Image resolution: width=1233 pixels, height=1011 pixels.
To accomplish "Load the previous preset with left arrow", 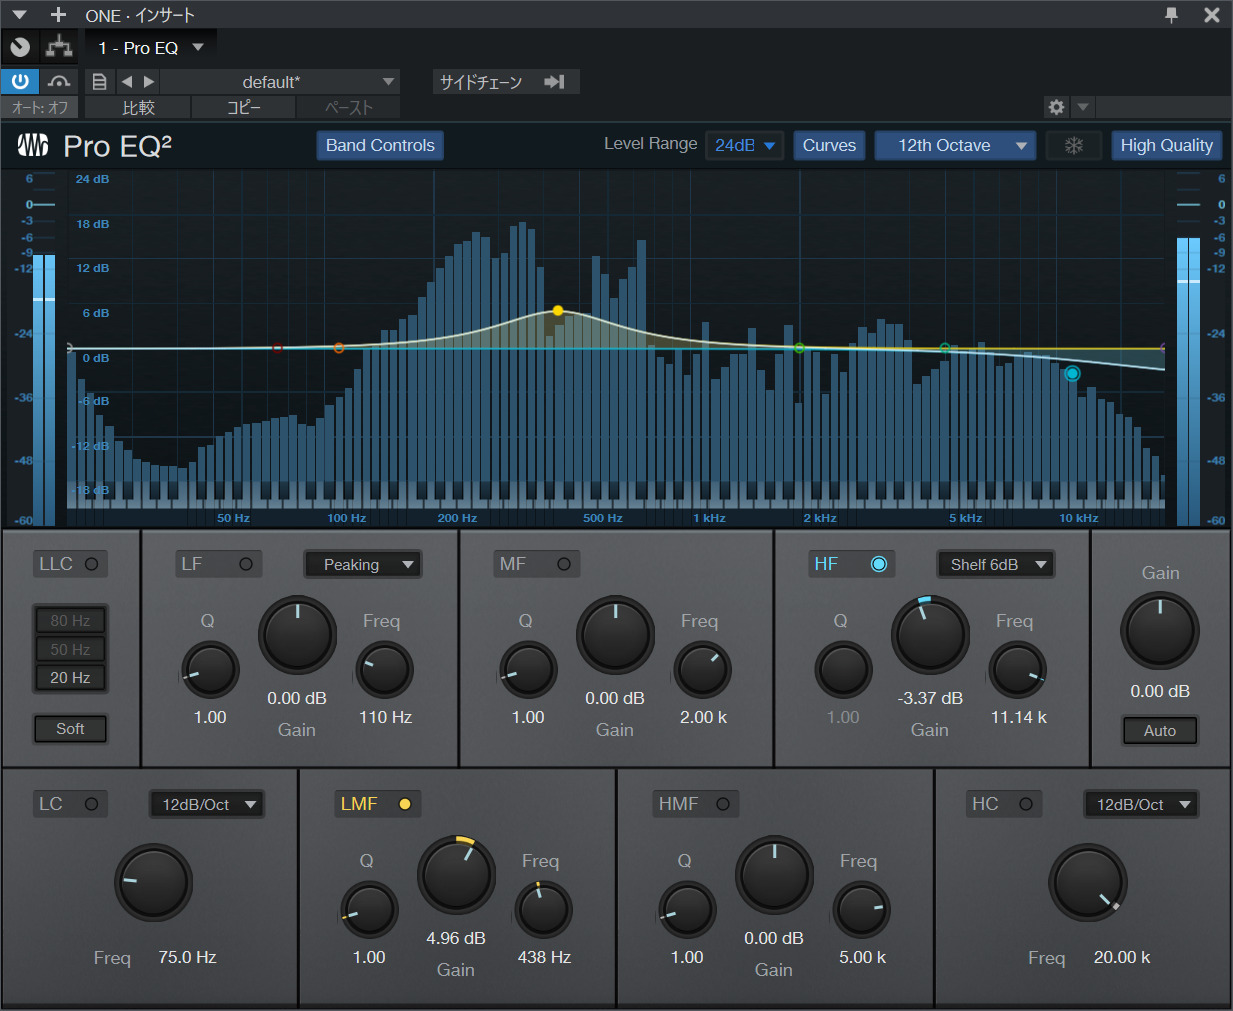I will (x=127, y=82).
